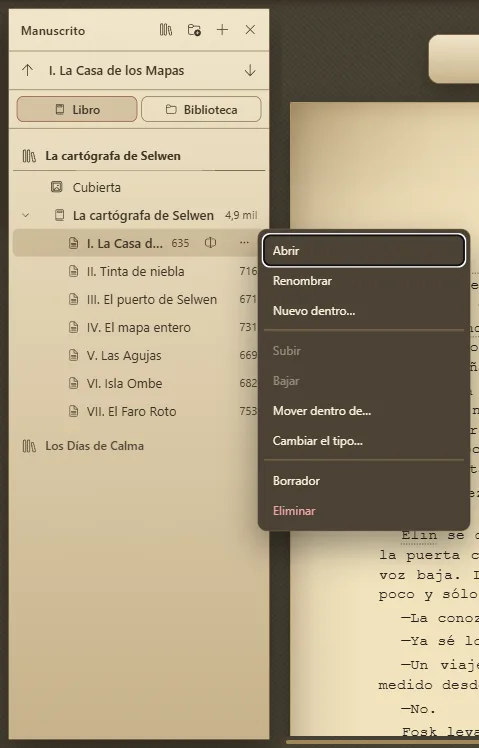Choose Abrir in the context menu
Image resolution: width=479 pixels, height=748 pixels.
(x=364, y=250)
